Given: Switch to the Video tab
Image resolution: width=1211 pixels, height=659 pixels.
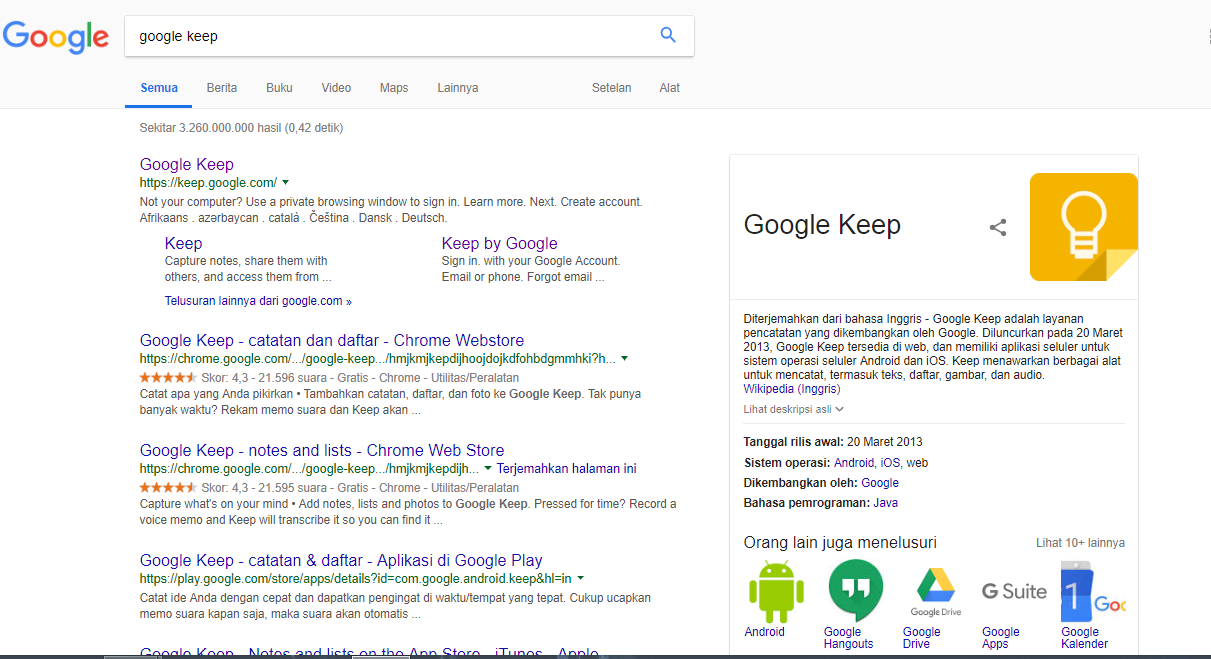Looking at the screenshot, I should [x=336, y=88].
